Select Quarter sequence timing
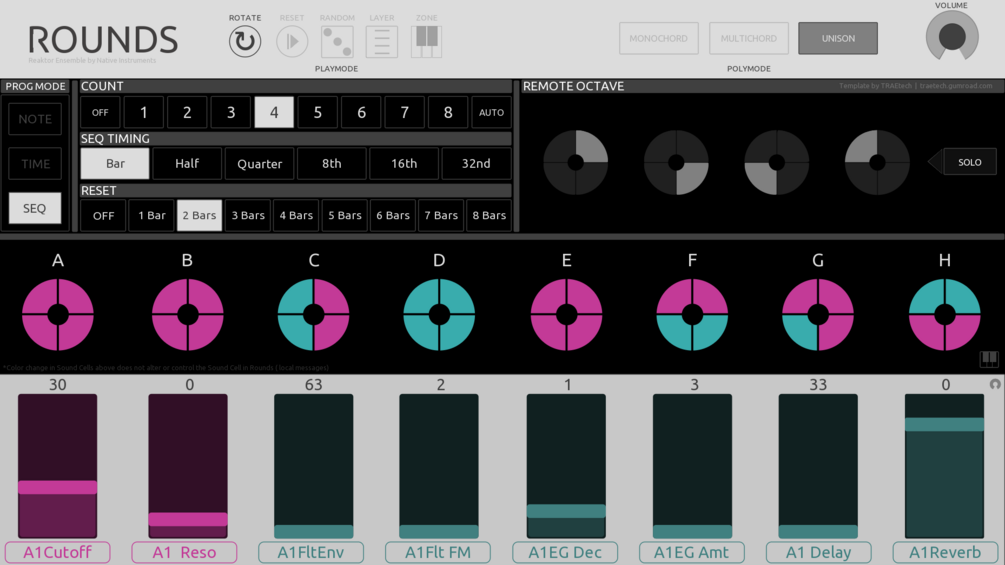This screenshot has width=1005, height=565. coord(260,163)
